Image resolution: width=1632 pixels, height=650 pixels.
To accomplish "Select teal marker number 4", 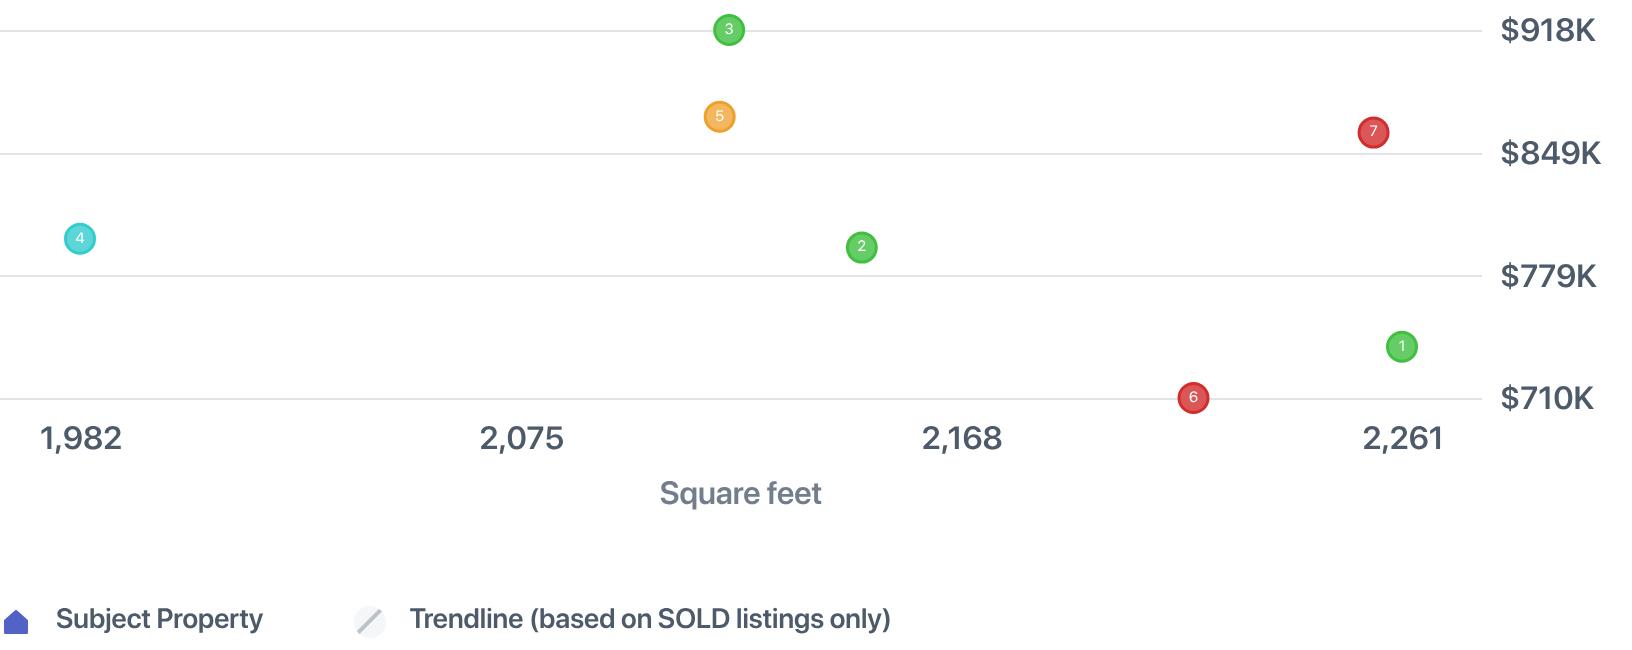I will pyautogui.click(x=80, y=239).
